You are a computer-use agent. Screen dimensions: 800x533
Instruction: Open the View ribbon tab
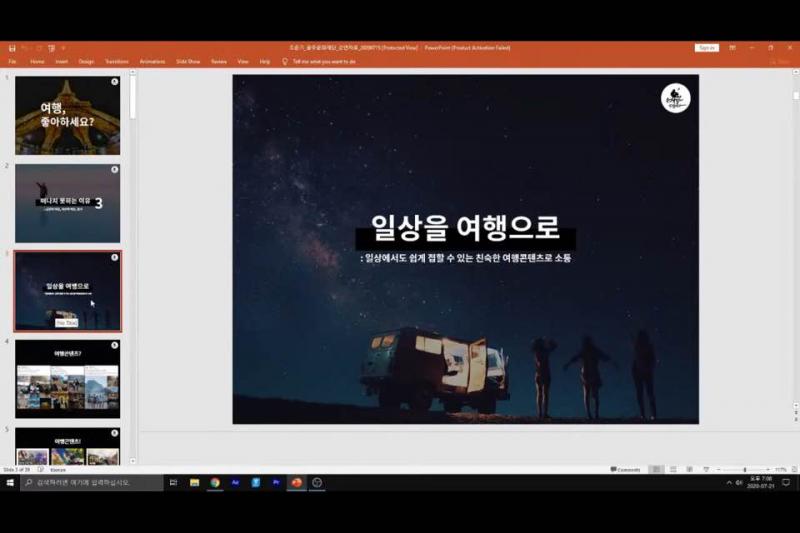point(243,61)
